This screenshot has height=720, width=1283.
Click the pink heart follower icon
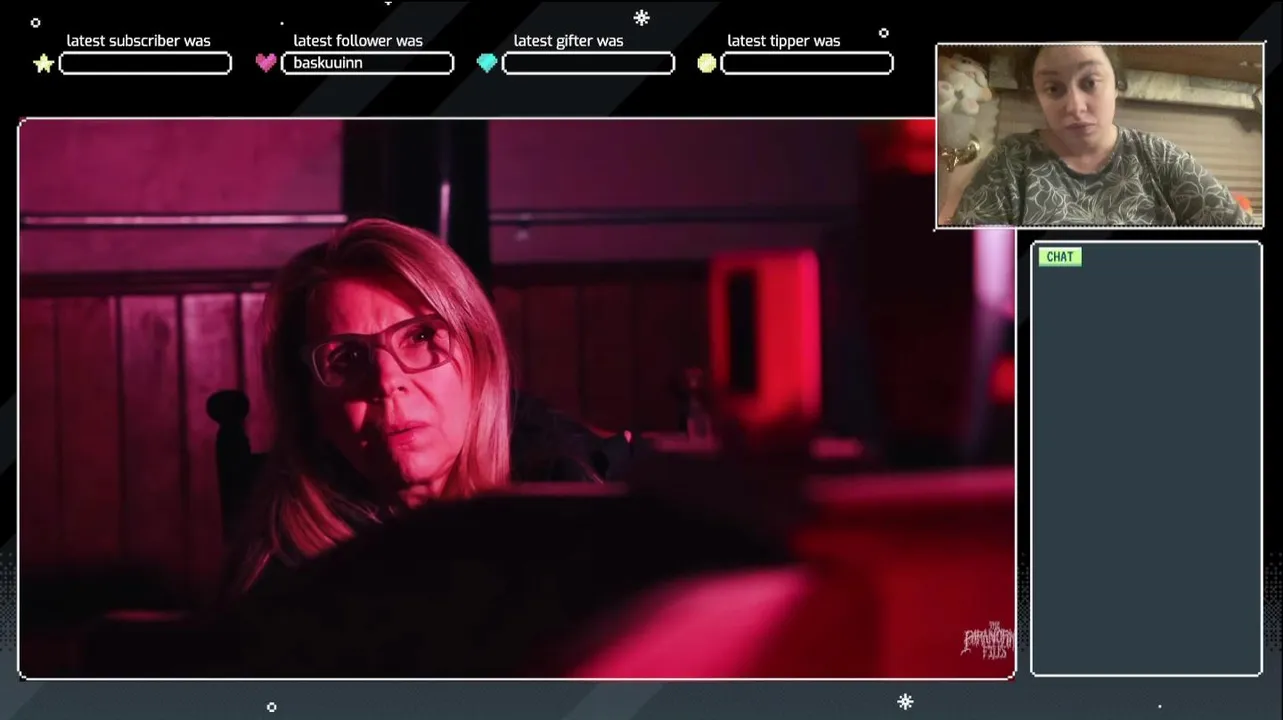(266, 63)
